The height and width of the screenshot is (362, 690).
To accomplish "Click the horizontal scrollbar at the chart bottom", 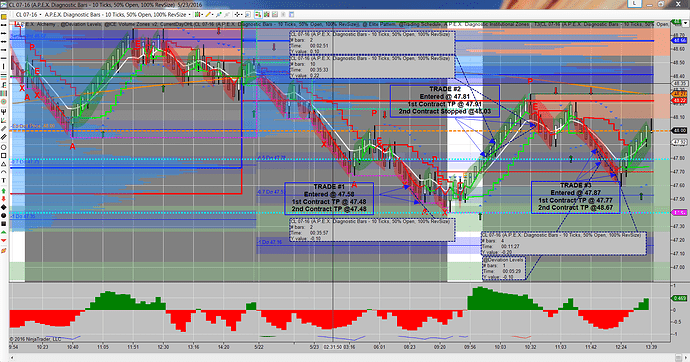I will point(345,357).
